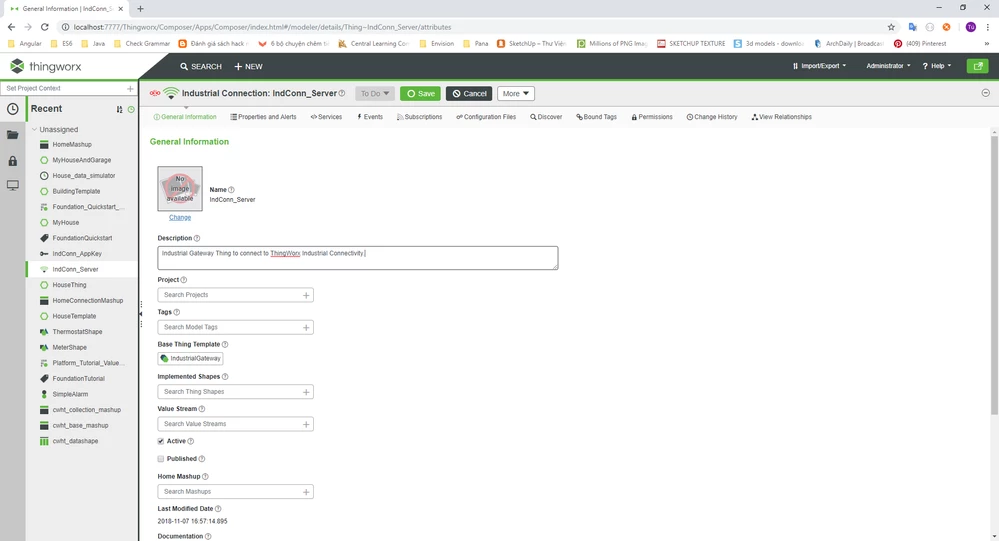Click the green Save button

coord(420,94)
